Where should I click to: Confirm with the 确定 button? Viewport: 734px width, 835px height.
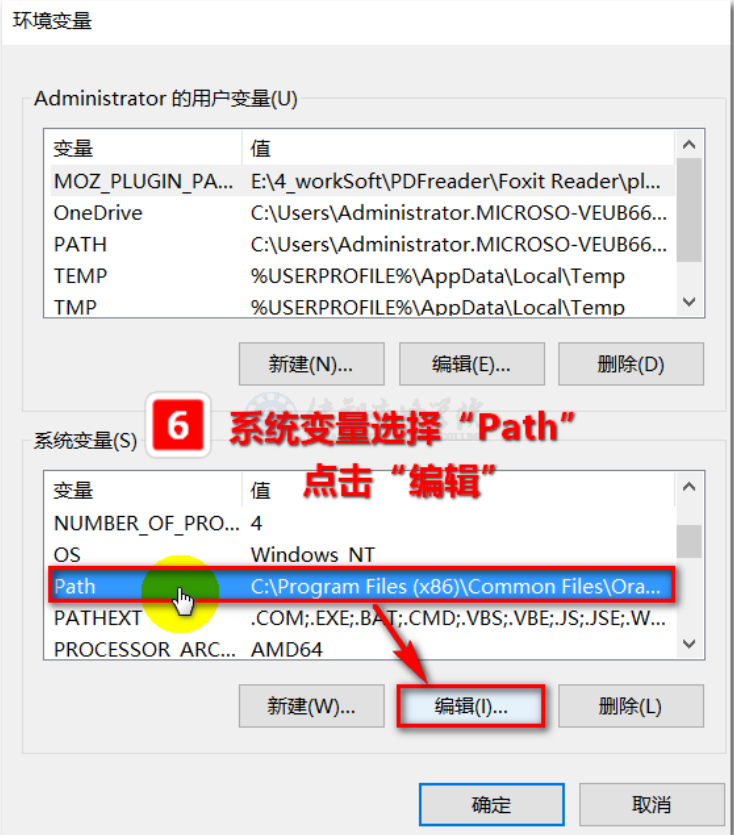pyautogui.click(x=492, y=804)
